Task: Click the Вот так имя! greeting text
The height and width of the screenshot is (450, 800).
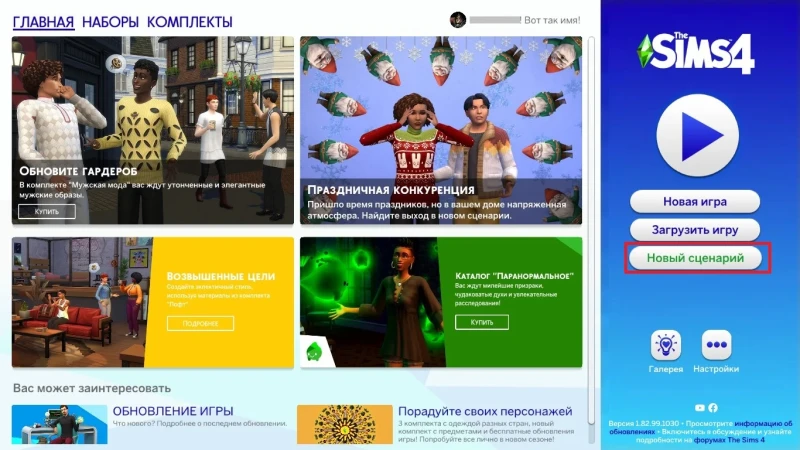Action: point(552,20)
